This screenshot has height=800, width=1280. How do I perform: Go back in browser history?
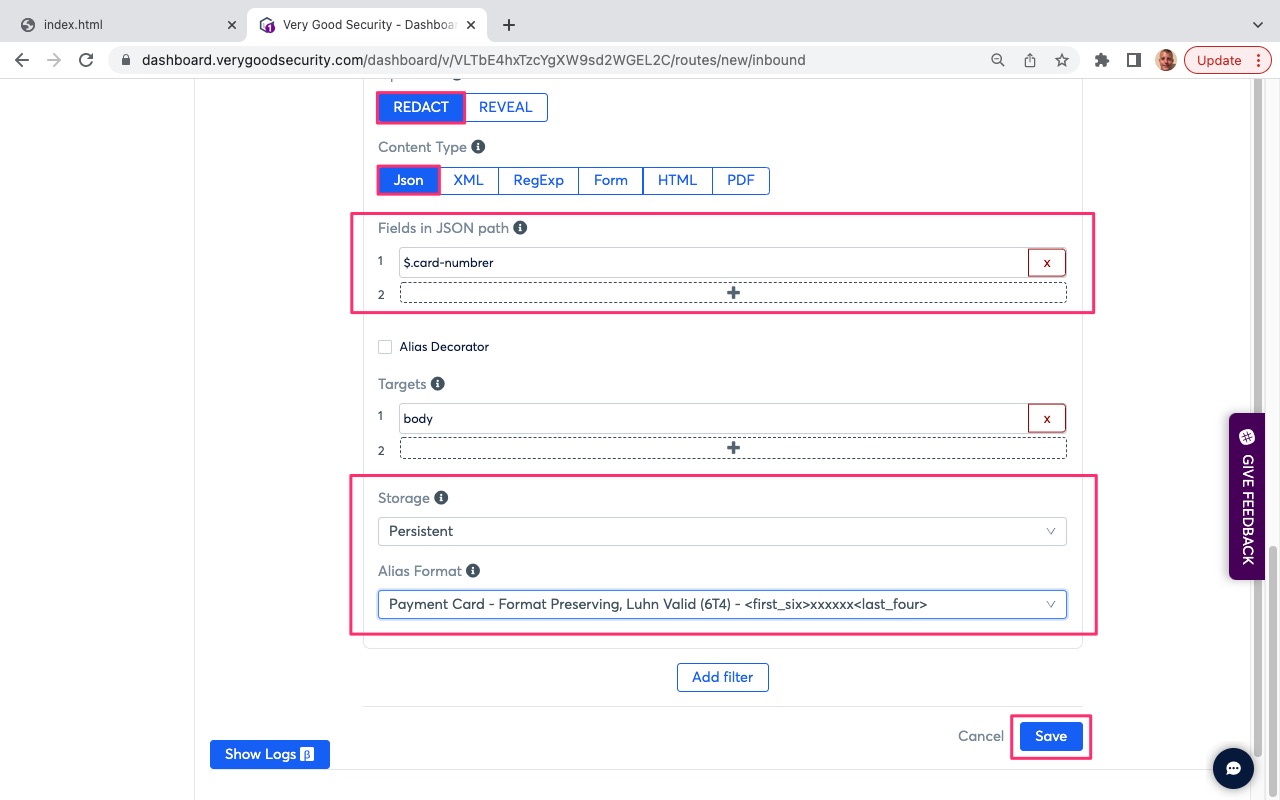click(22, 60)
